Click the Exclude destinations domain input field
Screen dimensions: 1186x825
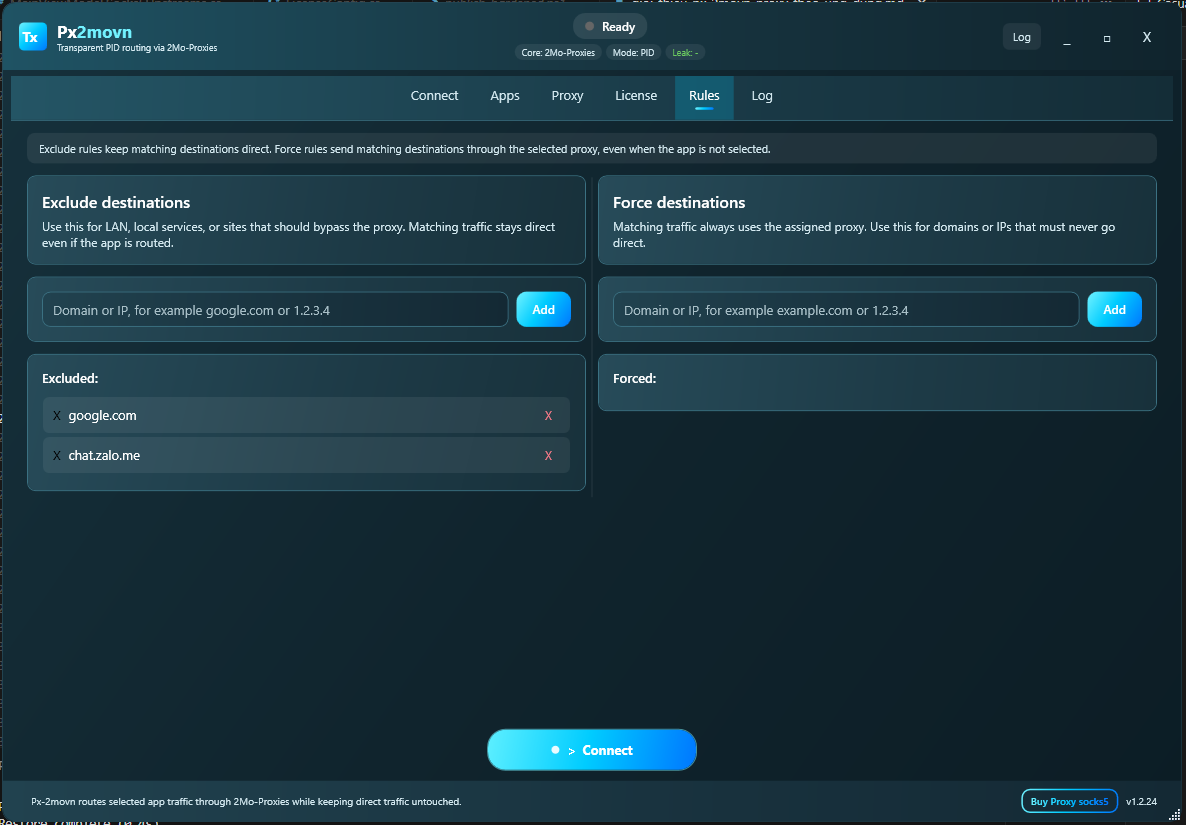275,309
